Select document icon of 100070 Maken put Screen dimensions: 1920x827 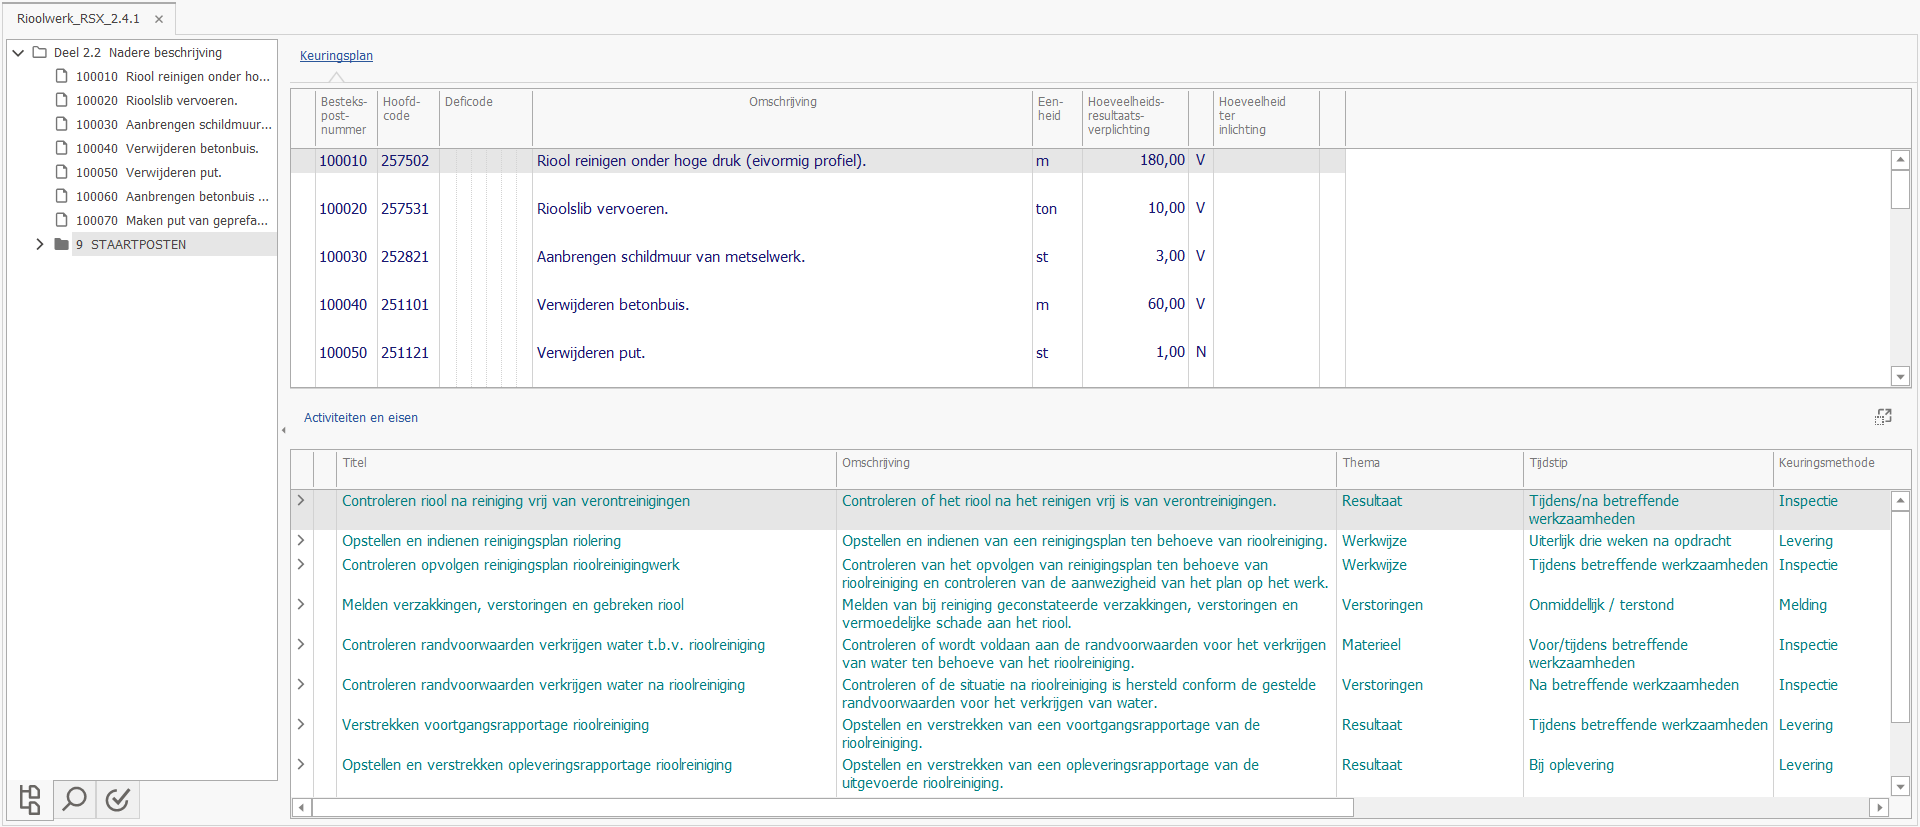pos(62,220)
